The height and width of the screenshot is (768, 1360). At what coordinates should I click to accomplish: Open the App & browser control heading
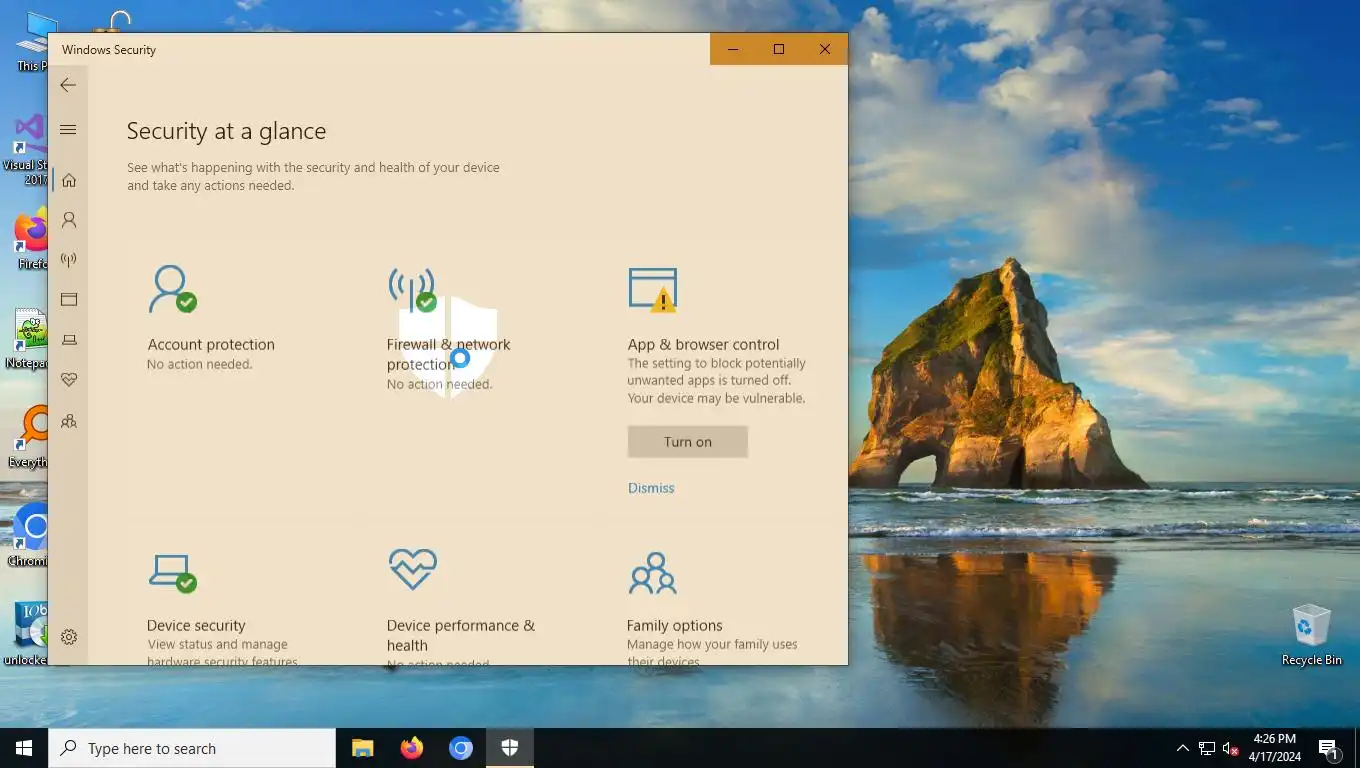click(x=703, y=344)
